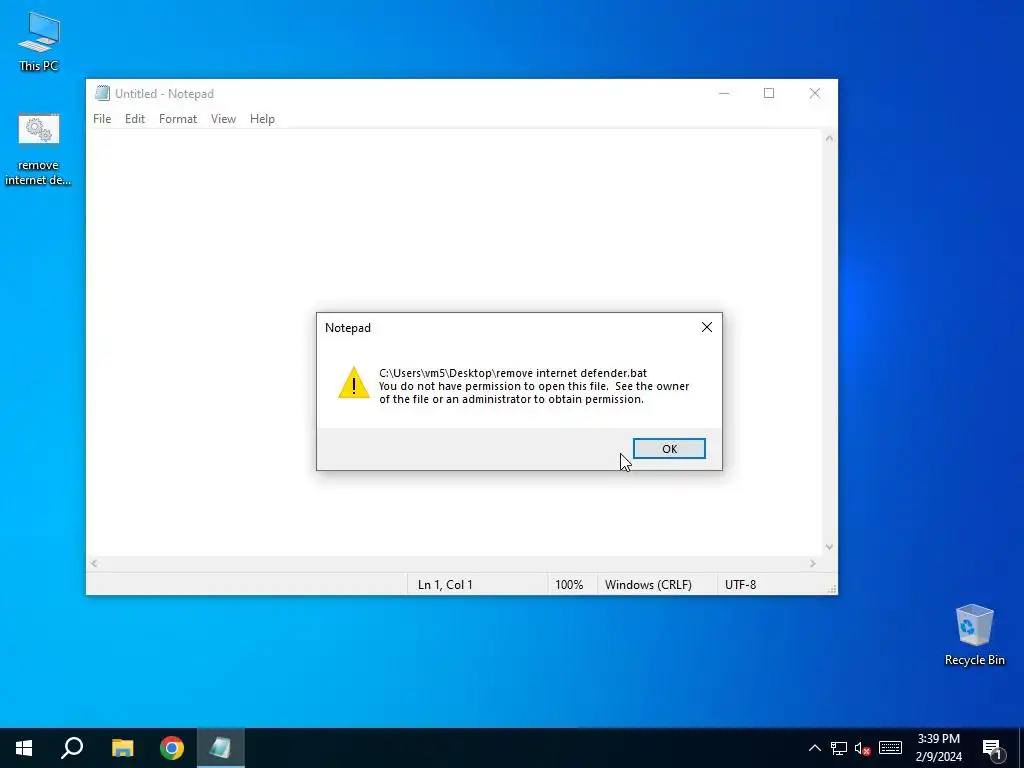Click the vertical scrollbar down arrow

[829, 547]
